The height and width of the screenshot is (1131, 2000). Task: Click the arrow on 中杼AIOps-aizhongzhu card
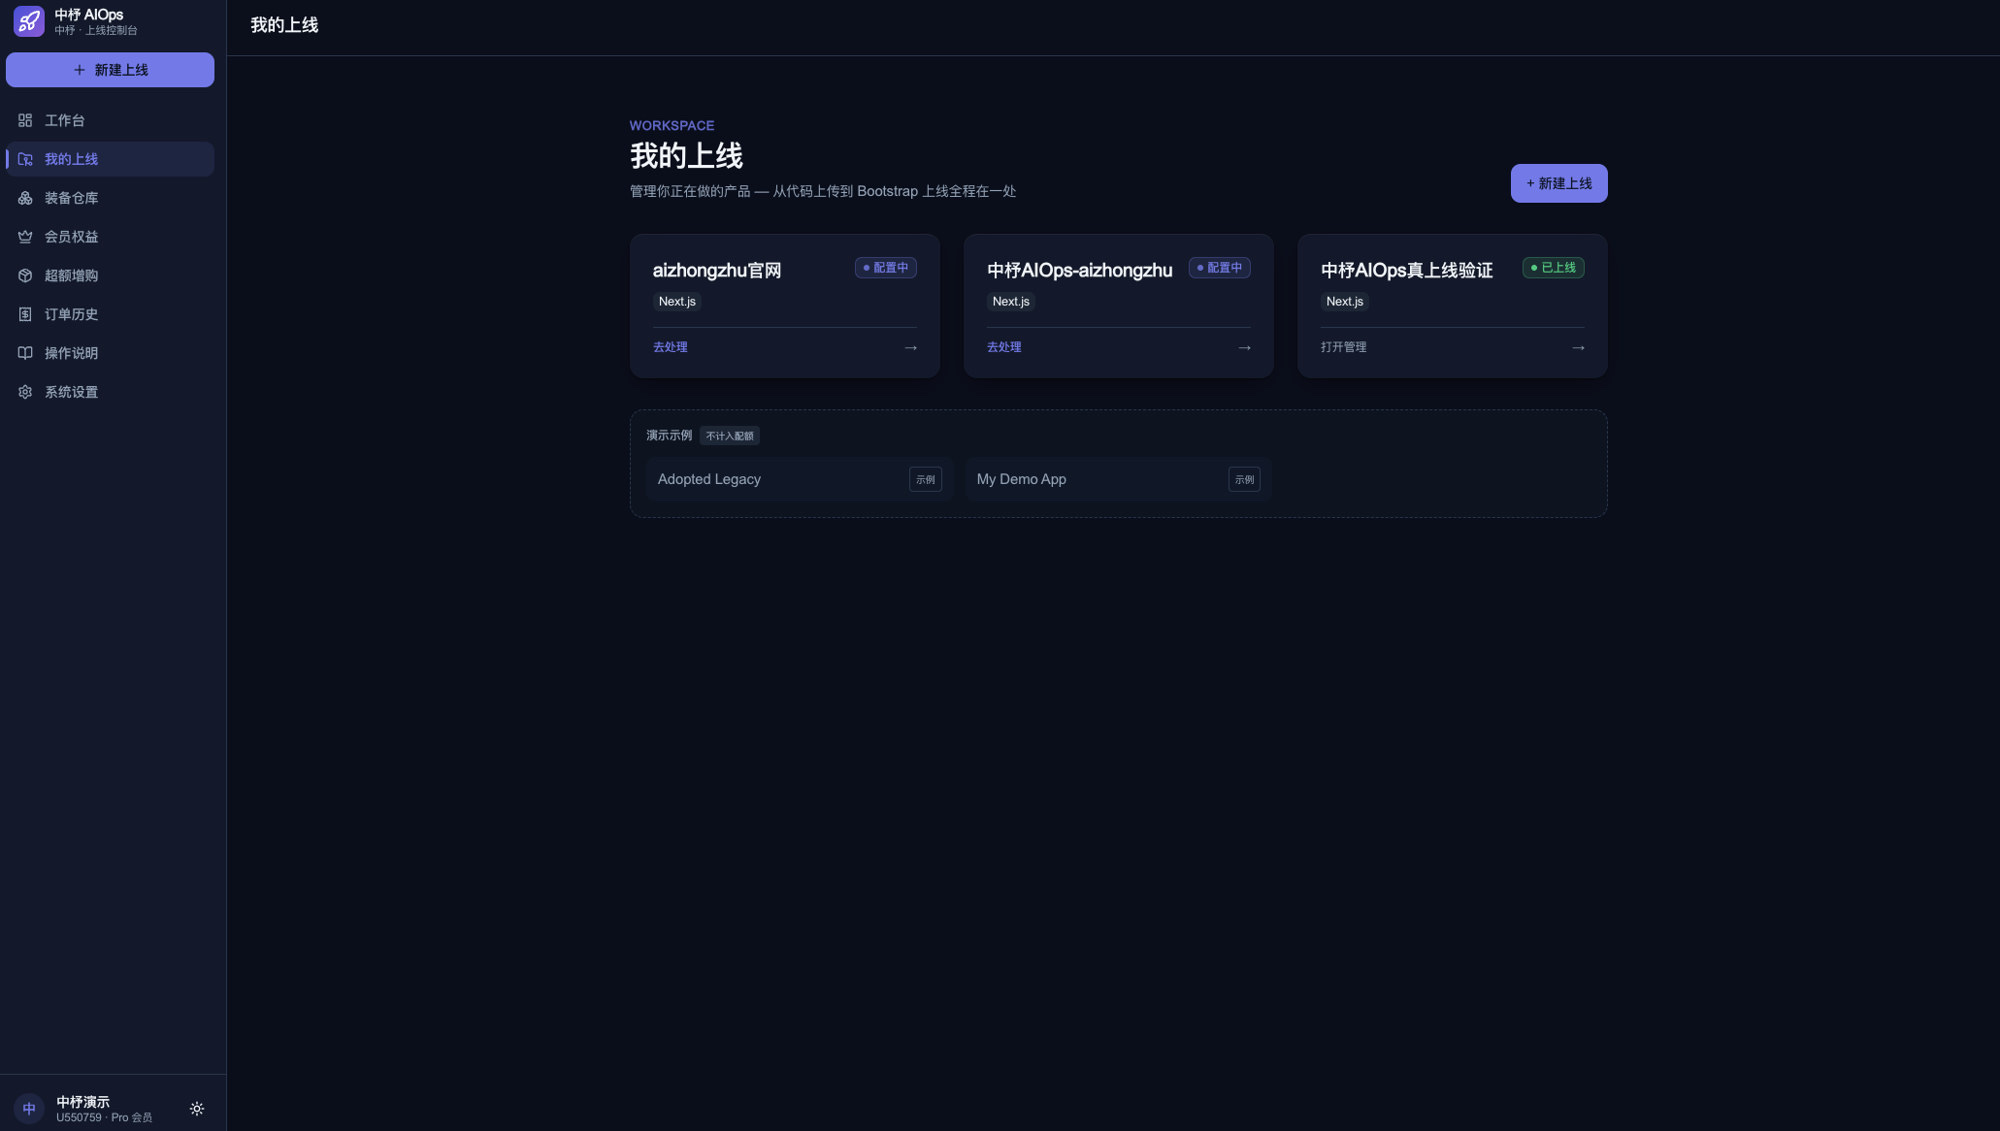[x=1244, y=348]
